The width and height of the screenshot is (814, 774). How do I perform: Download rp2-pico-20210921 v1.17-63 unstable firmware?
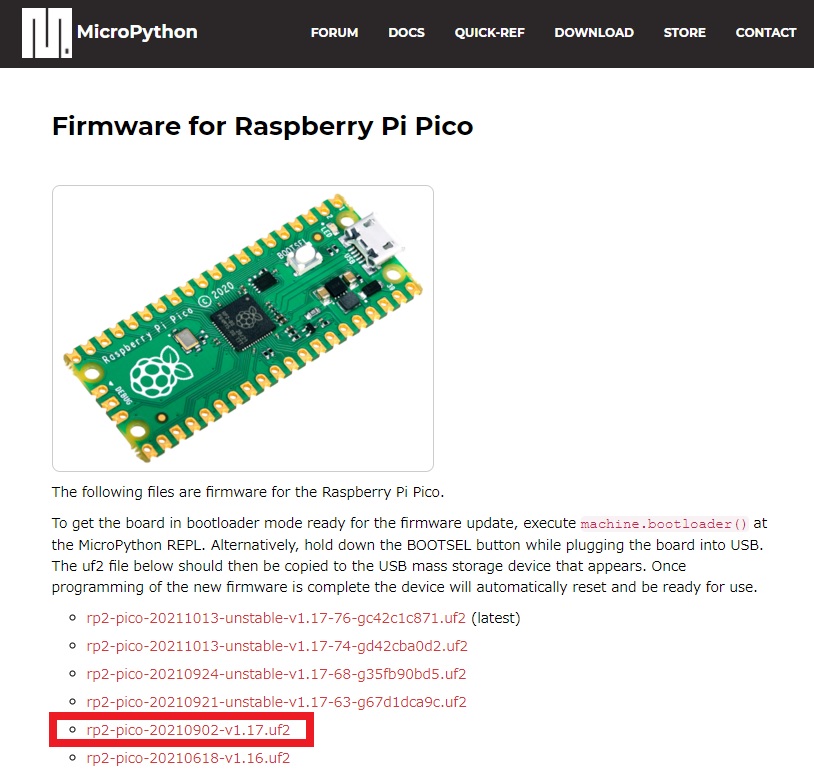[x=276, y=702]
